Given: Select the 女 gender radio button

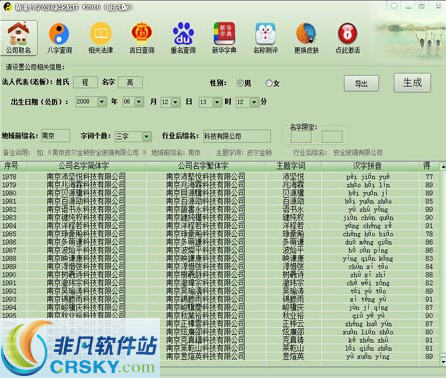Looking at the screenshot, I should point(269,83).
